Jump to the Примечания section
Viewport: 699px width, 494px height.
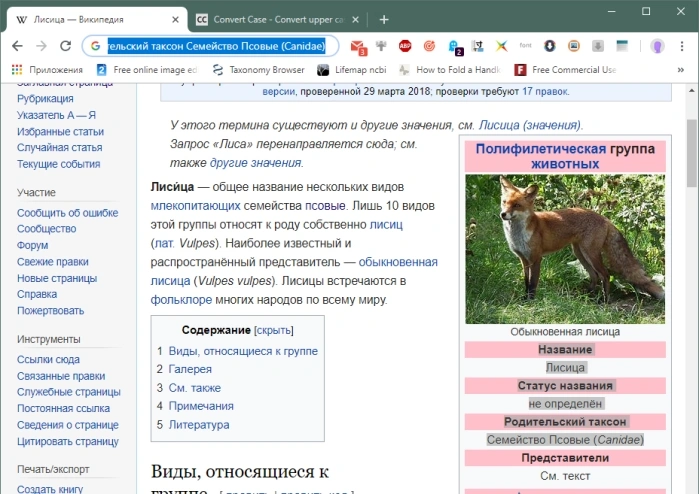201,406
